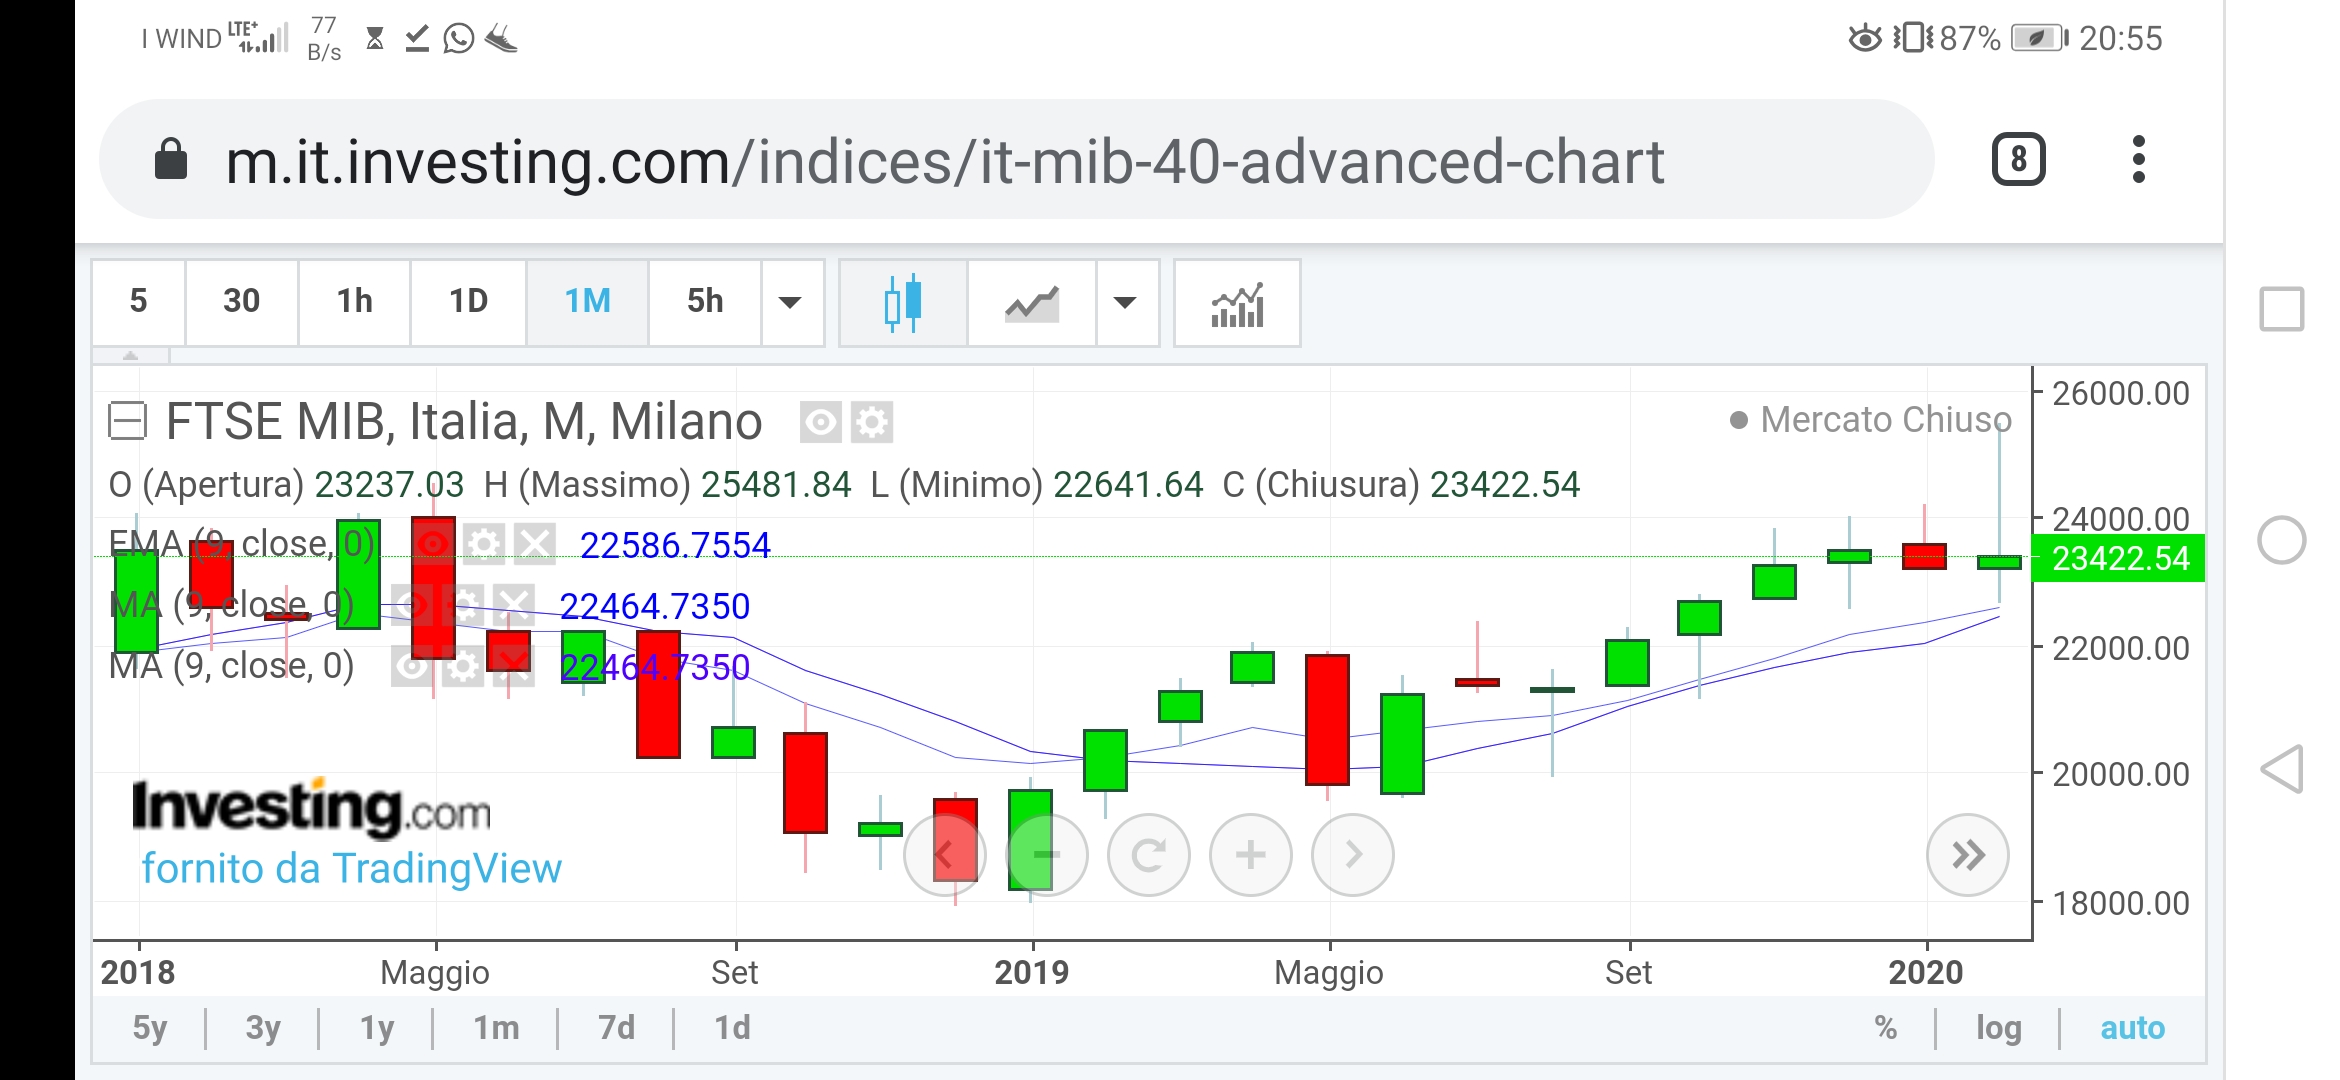Open the browser tabs switcher

2018,159
